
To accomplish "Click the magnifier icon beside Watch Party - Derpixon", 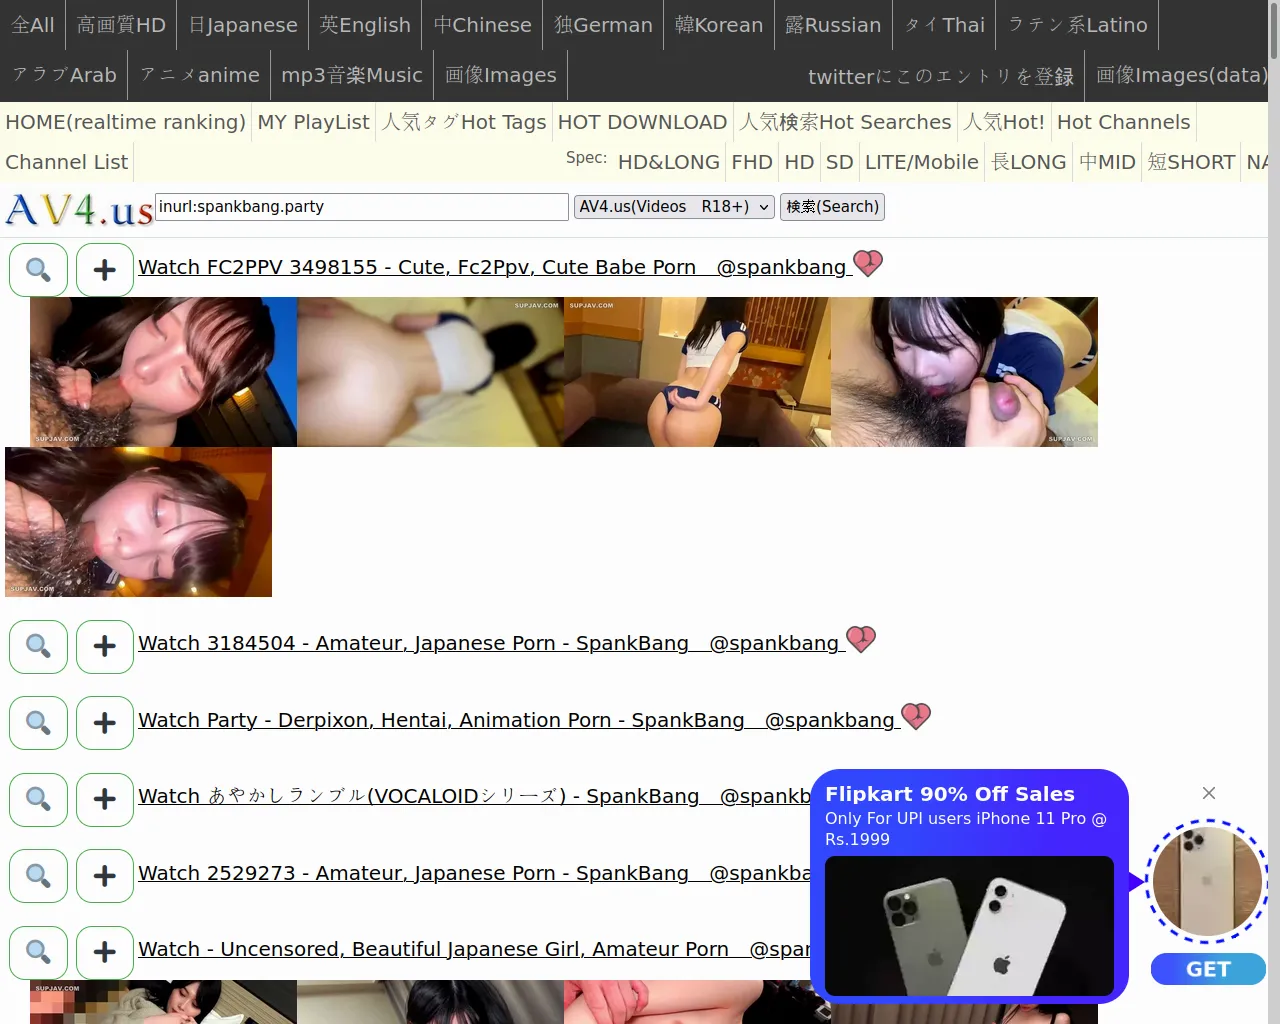I will pos(38,723).
